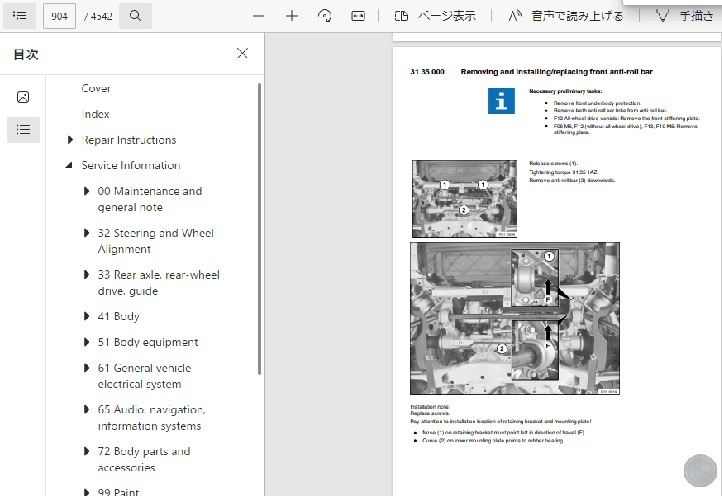Open the ページ表示 page view options
Image resolution: width=722 pixels, height=496 pixels.
coord(435,16)
